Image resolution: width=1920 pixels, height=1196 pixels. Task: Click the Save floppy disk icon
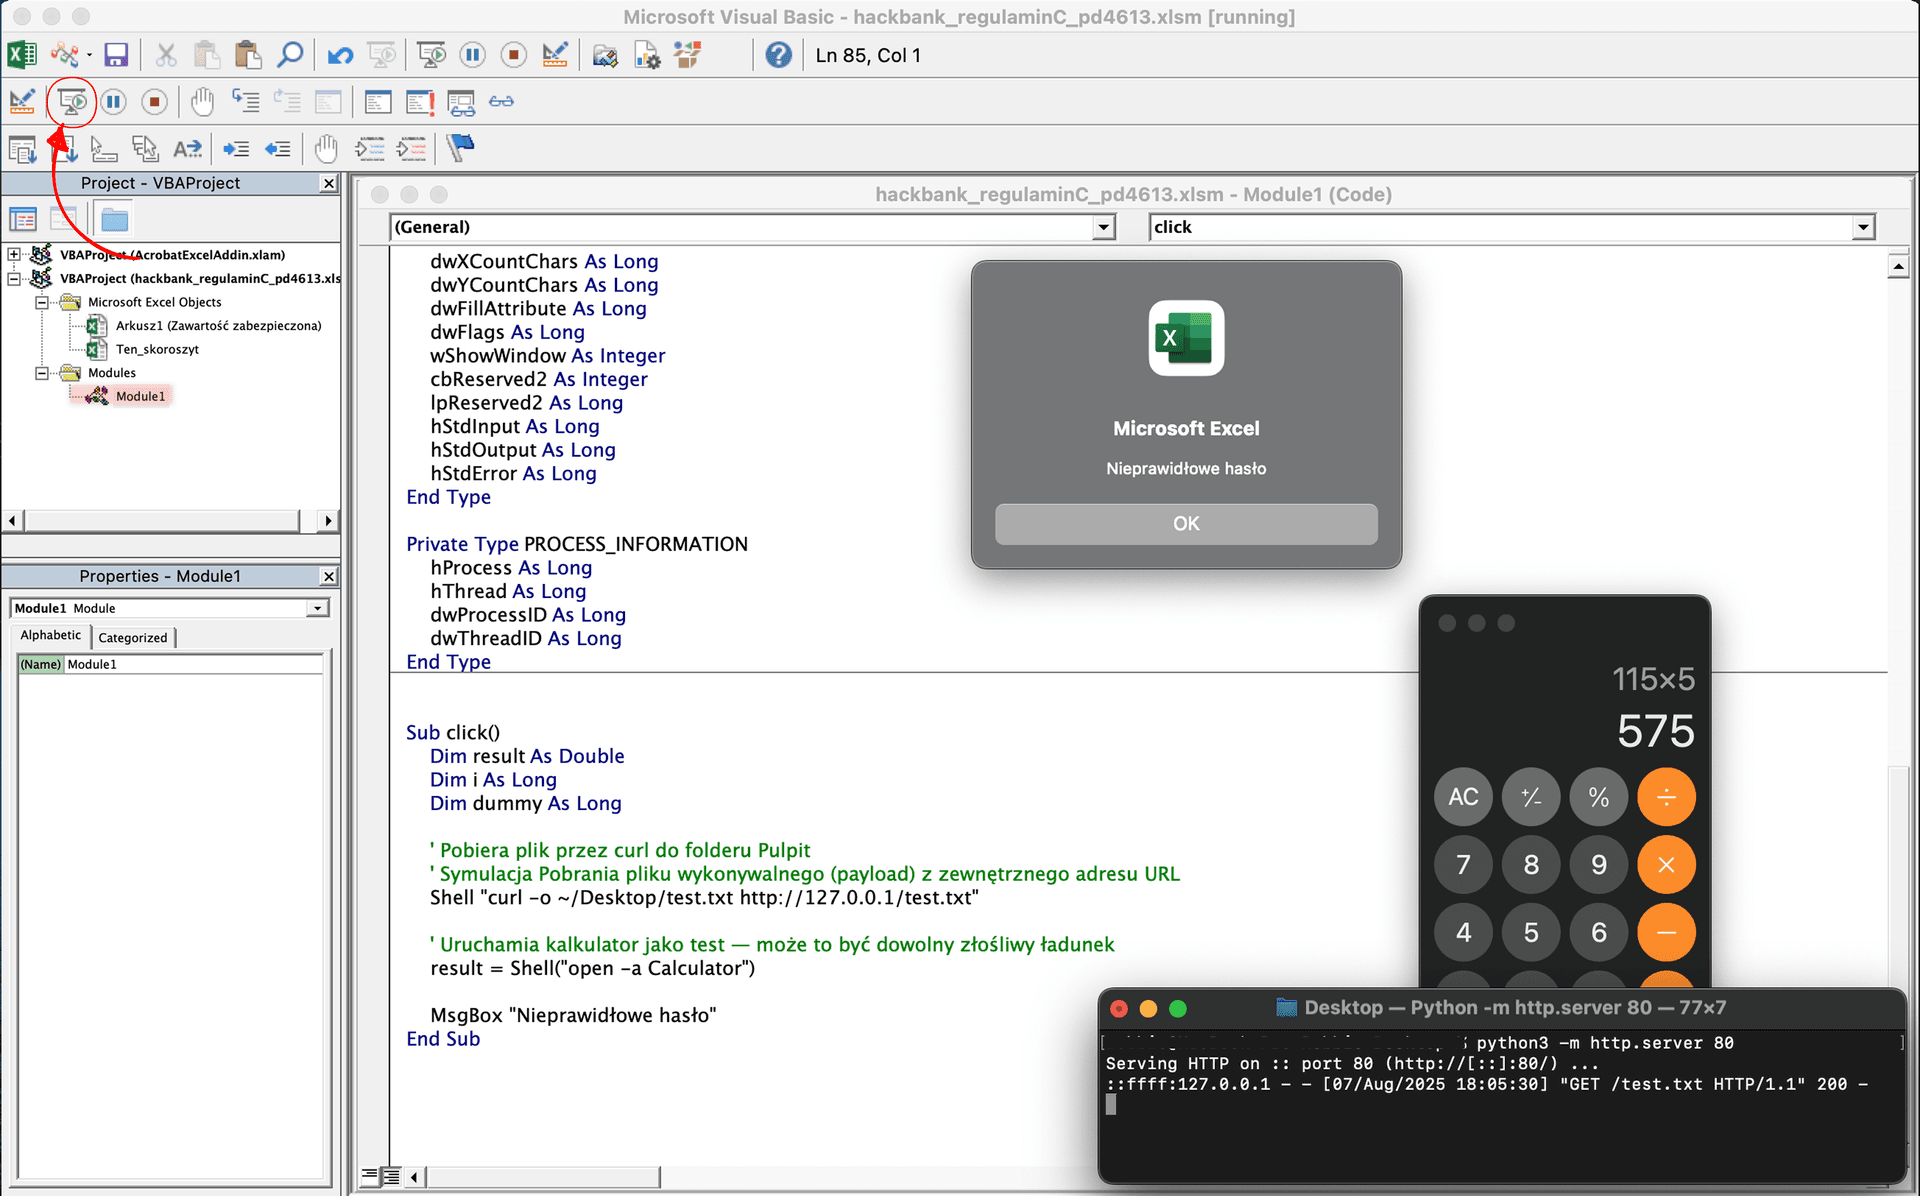point(116,55)
